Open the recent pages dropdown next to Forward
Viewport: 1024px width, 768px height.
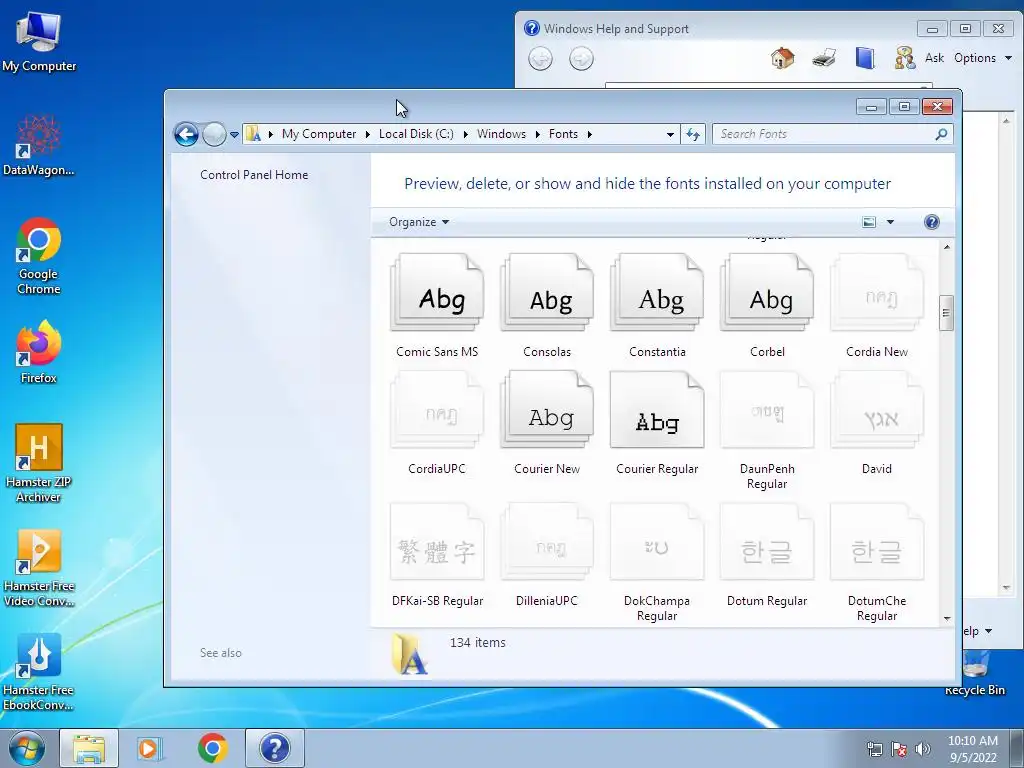point(234,135)
